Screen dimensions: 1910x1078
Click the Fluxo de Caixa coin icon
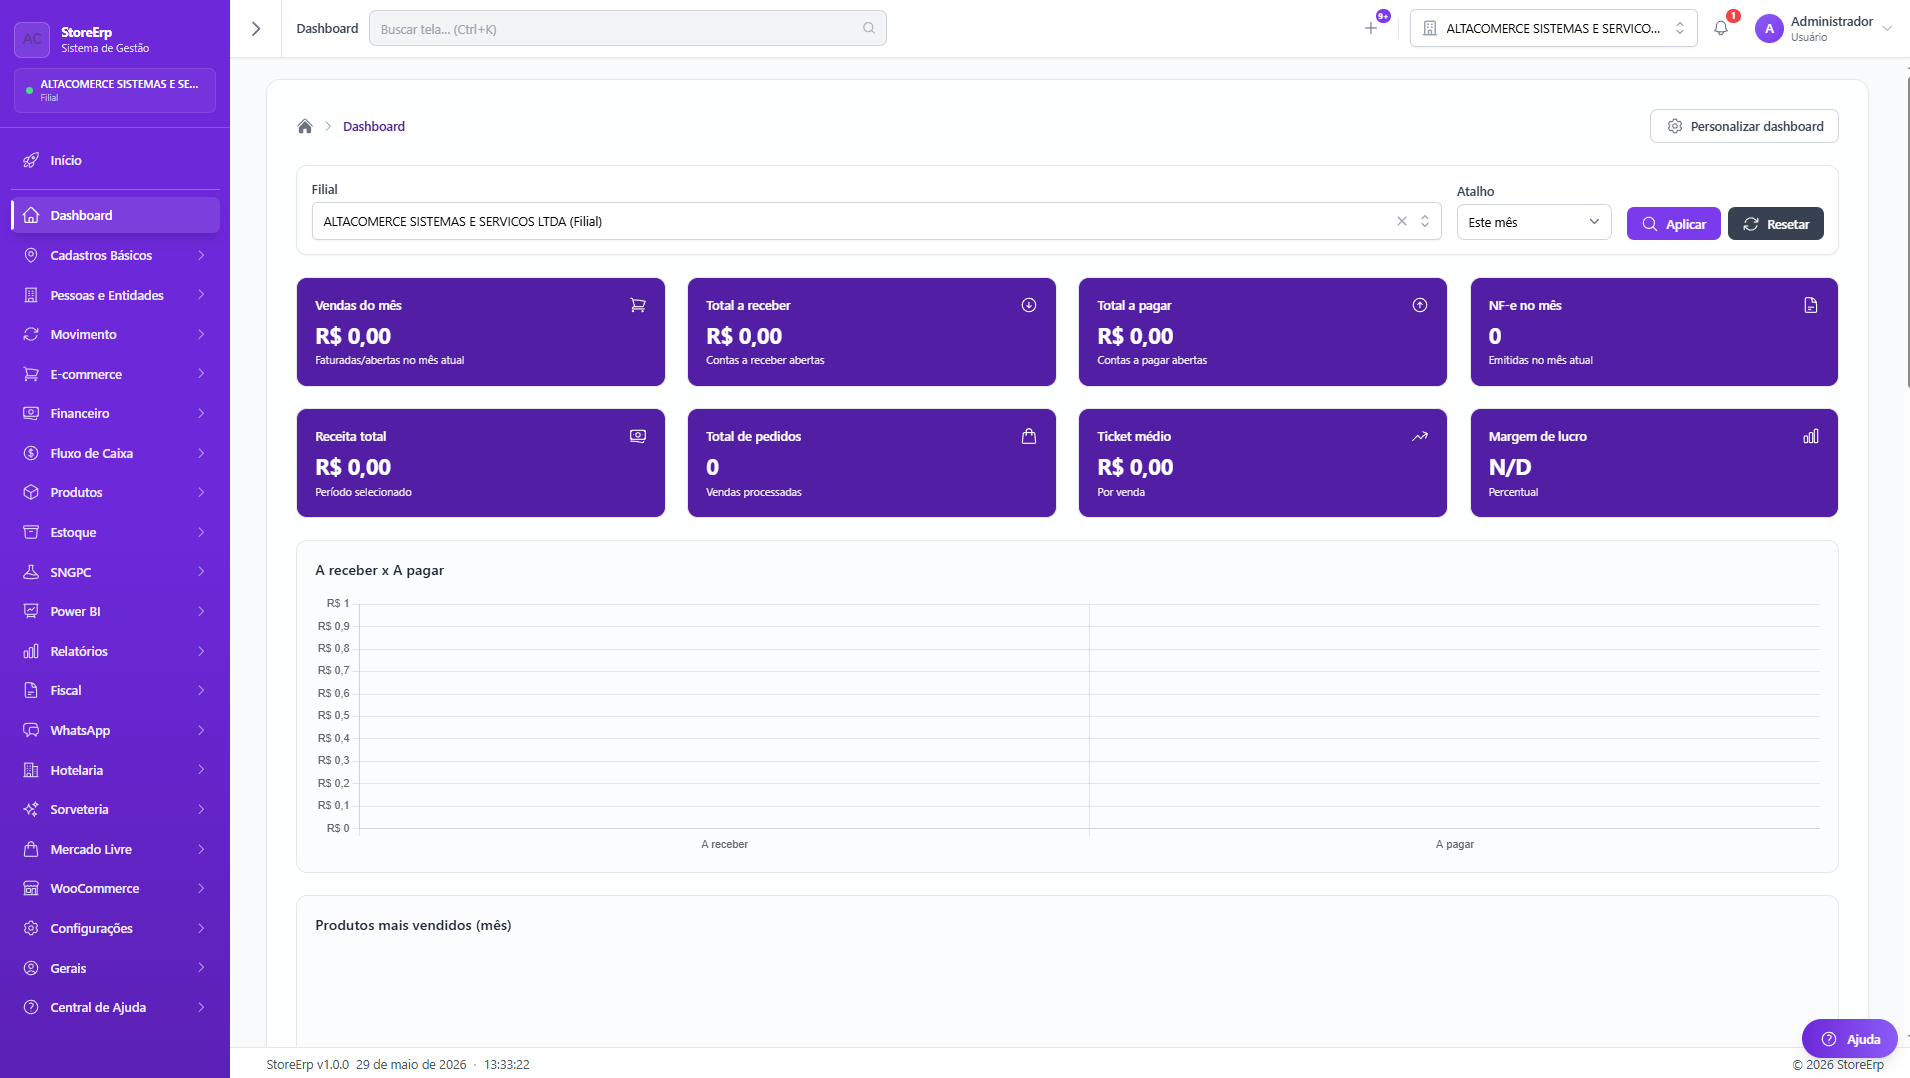(x=31, y=453)
